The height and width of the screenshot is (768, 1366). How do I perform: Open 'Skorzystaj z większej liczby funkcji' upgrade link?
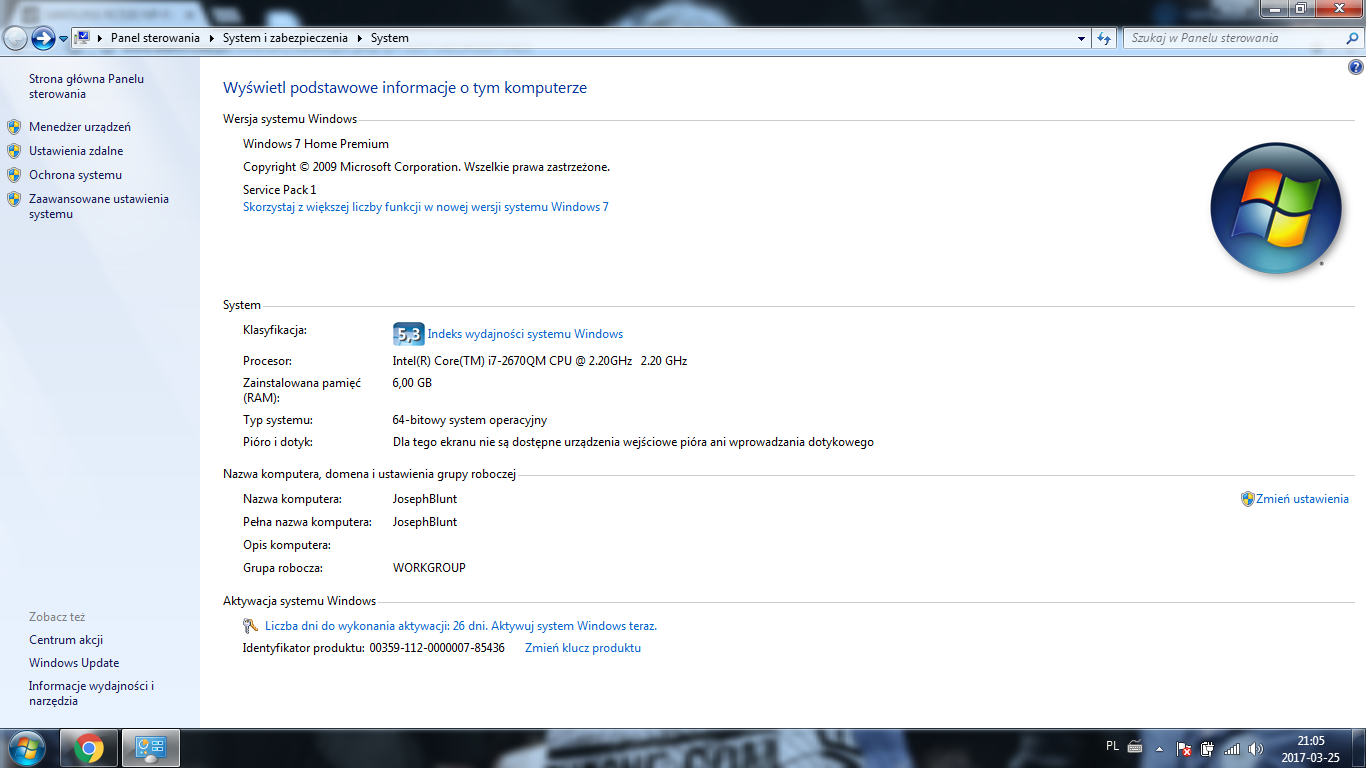(x=426, y=207)
